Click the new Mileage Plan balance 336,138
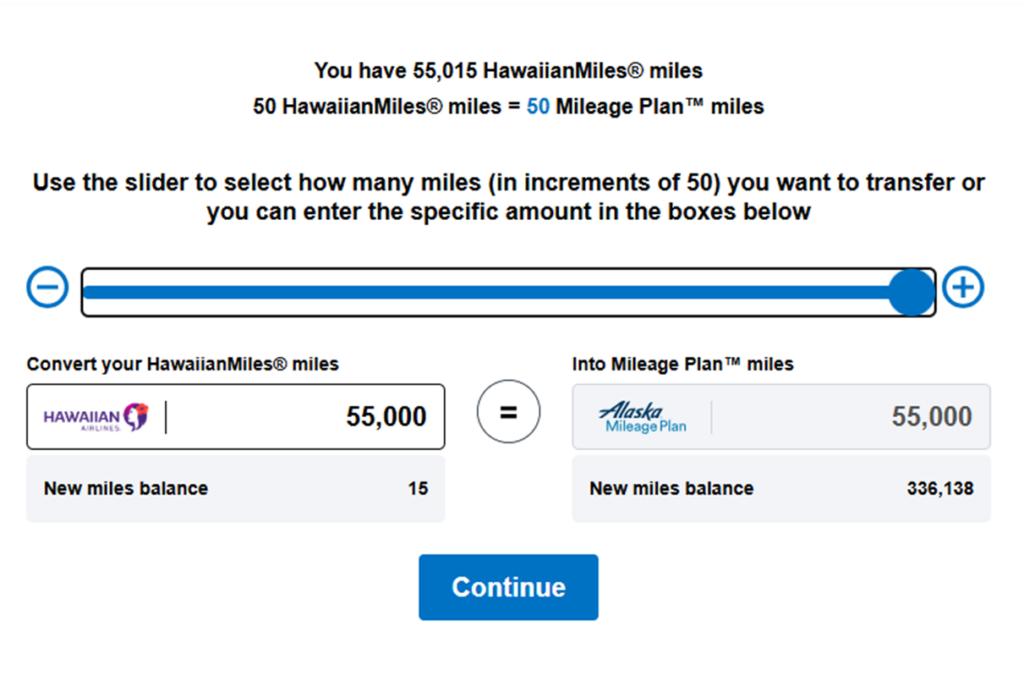 [x=940, y=489]
